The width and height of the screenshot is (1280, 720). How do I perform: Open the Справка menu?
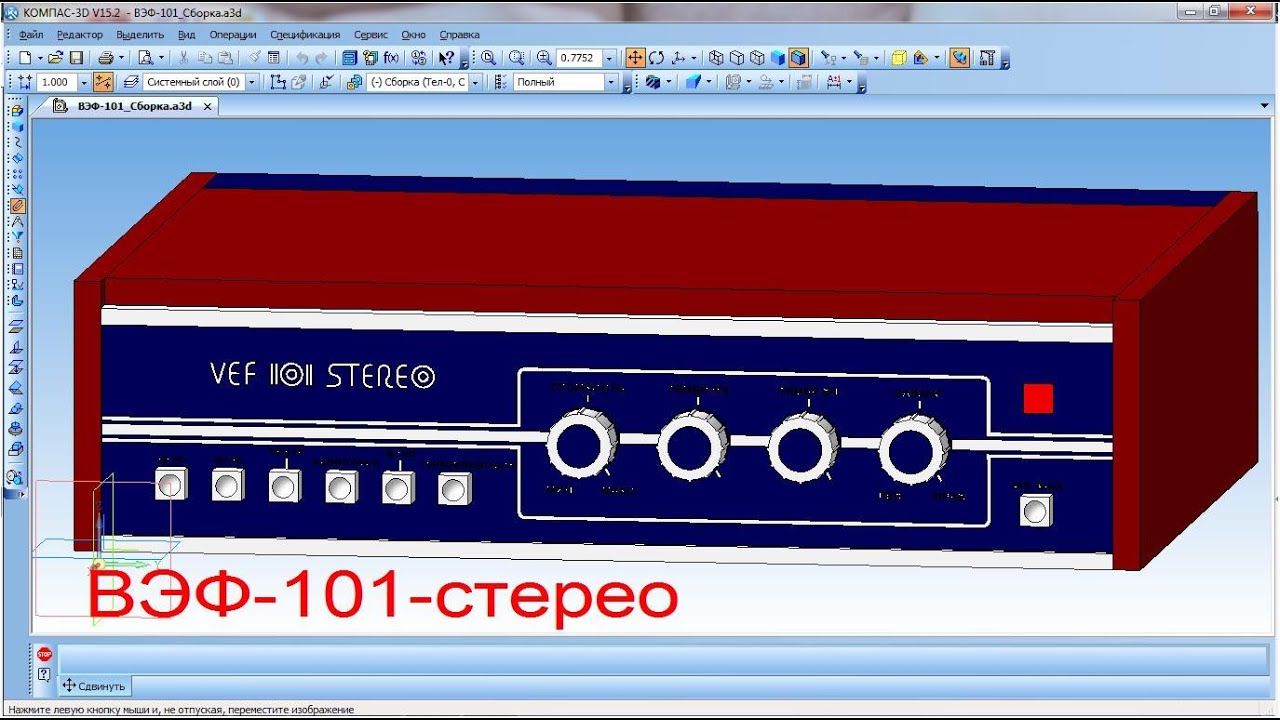pos(460,35)
